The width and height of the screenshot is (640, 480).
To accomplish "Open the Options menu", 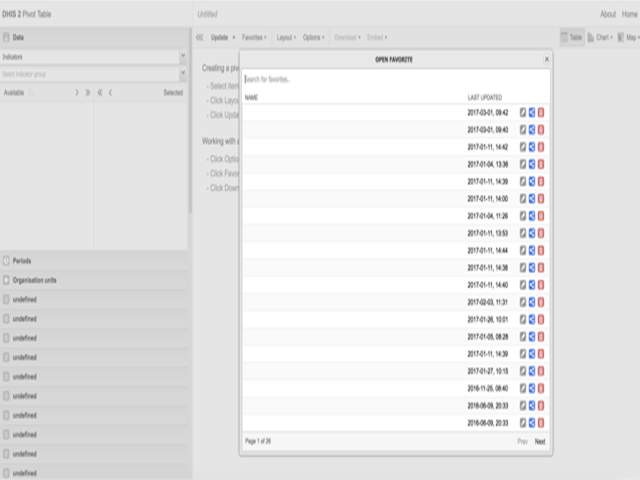I will click(313, 37).
